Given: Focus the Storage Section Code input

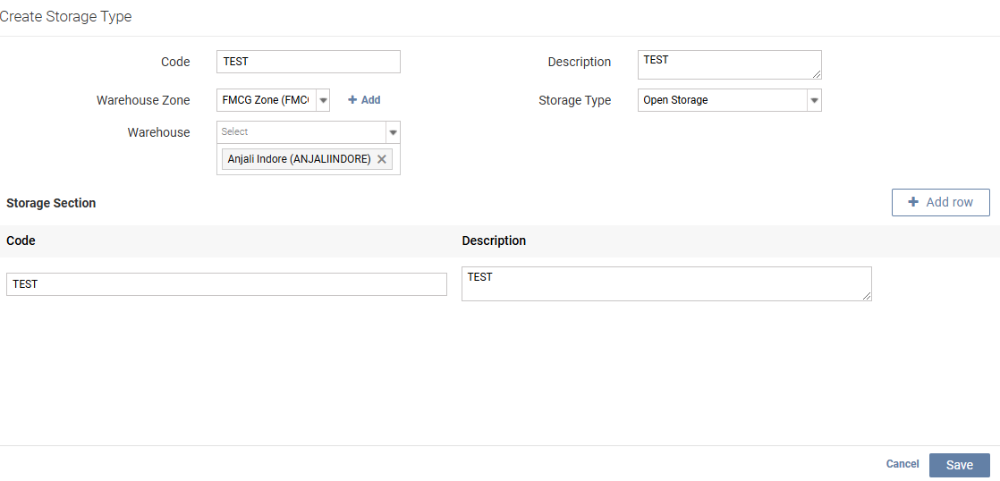Looking at the screenshot, I should (x=226, y=284).
